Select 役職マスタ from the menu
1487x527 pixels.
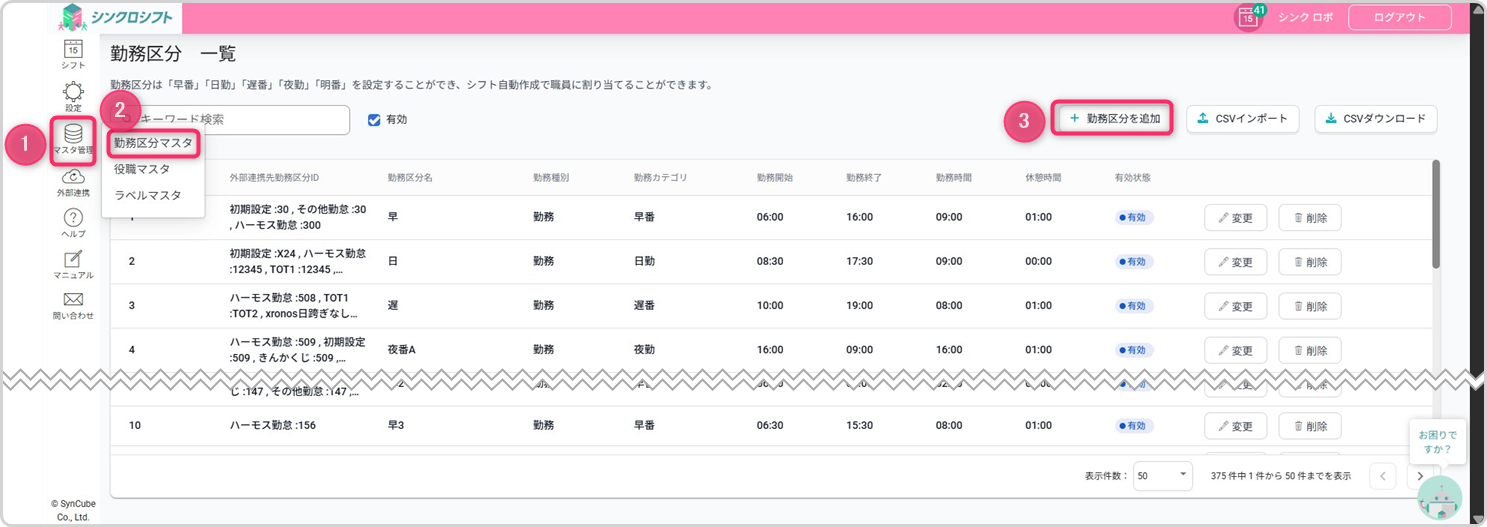point(141,169)
